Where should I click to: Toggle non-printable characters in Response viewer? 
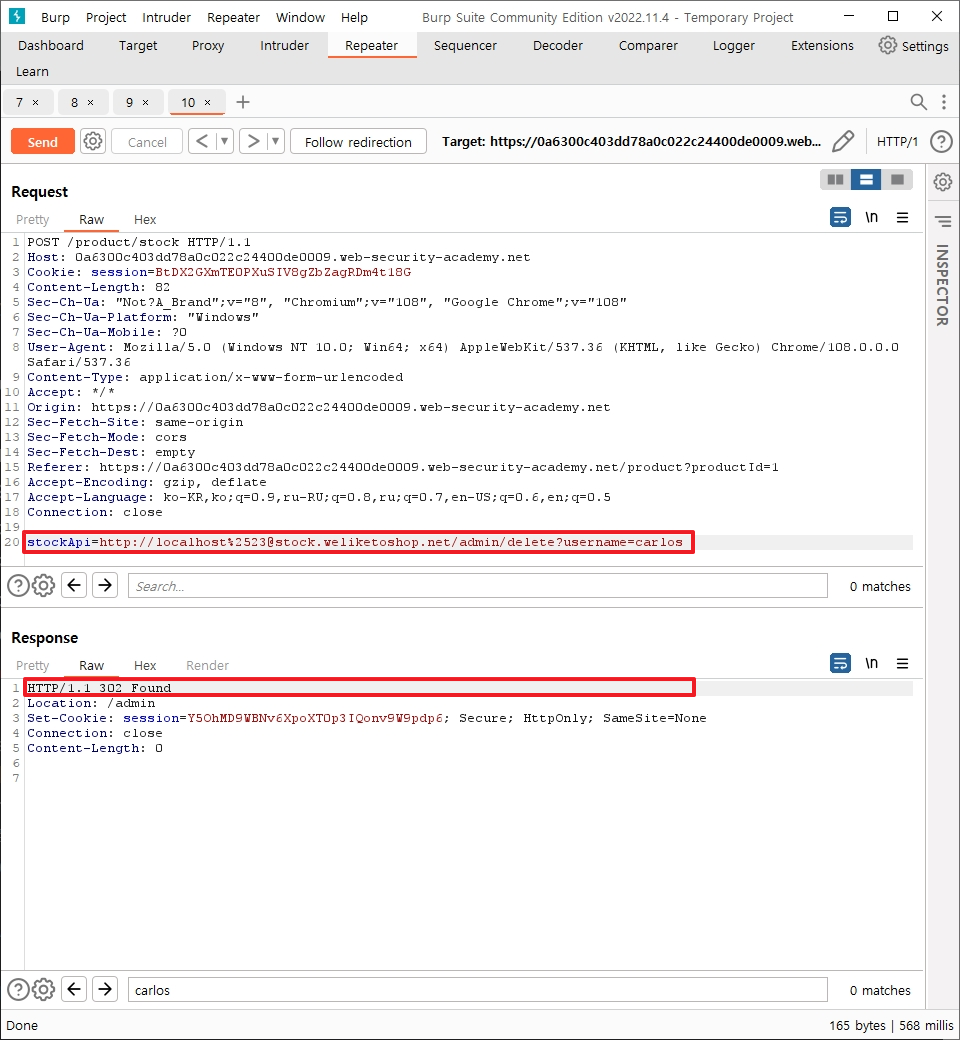click(871, 663)
